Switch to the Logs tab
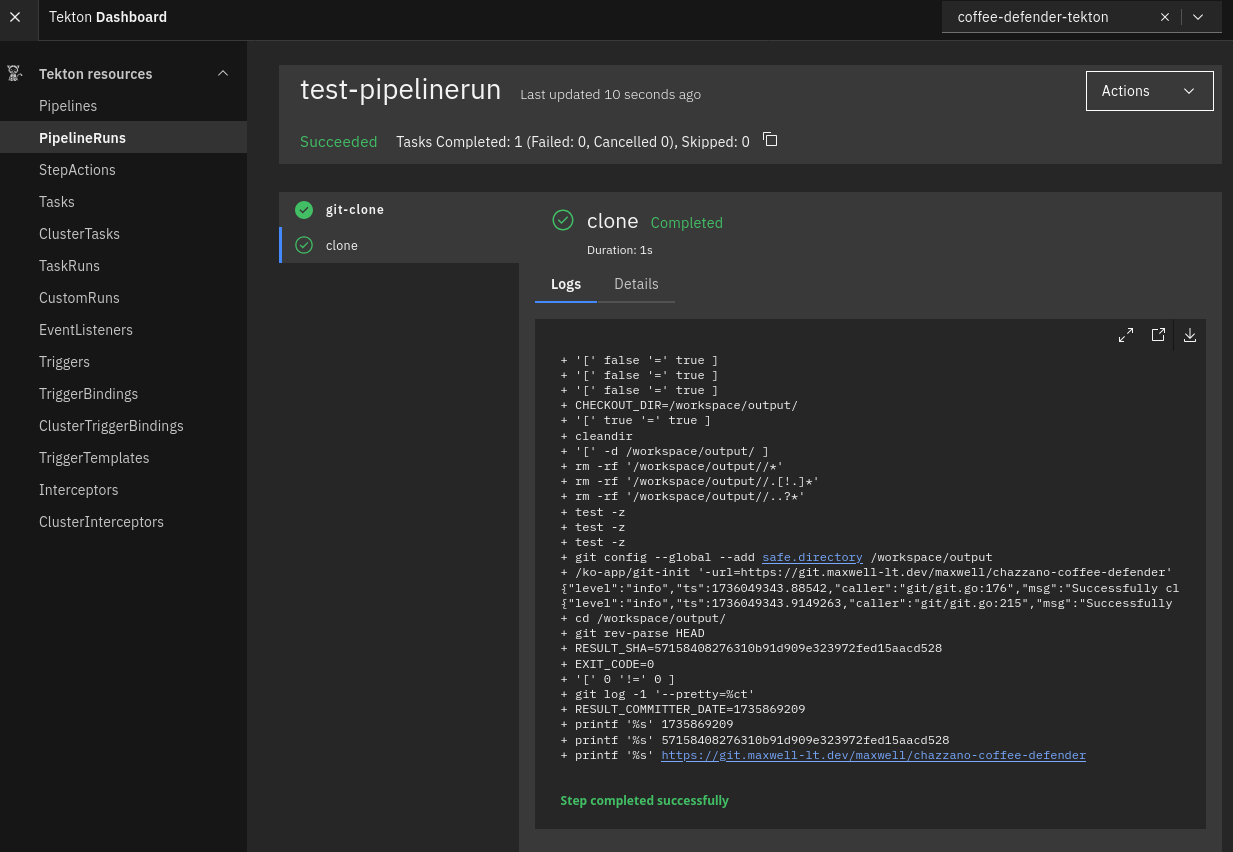 pos(566,284)
